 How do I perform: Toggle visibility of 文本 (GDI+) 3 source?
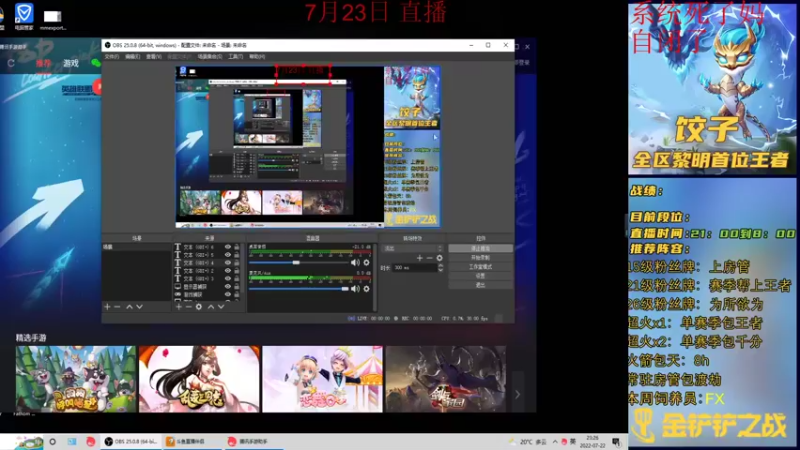click(228, 279)
